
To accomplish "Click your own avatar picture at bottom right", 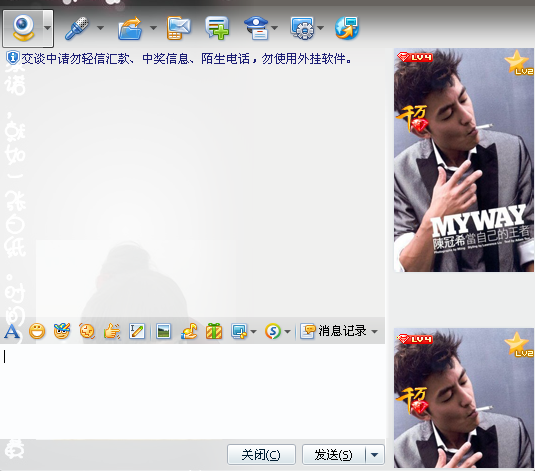I will (x=464, y=398).
